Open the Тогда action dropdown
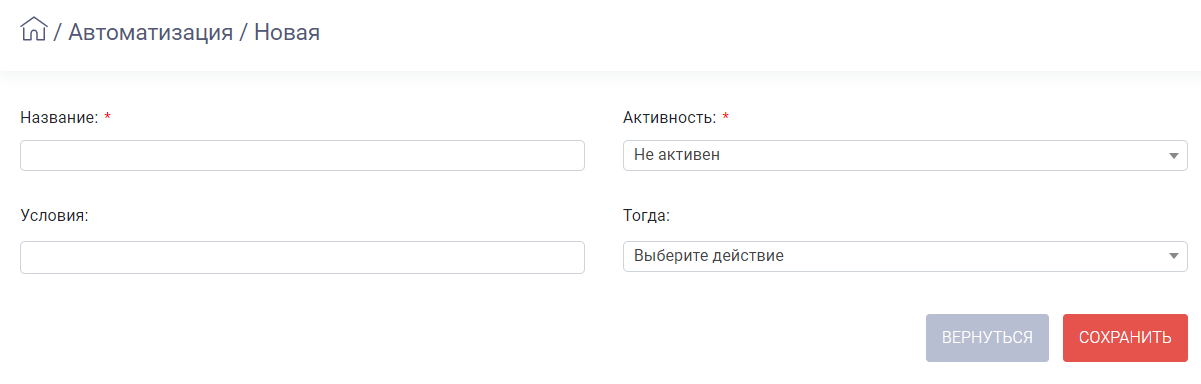Screen dimensions: 1201x384 [905, 256]
